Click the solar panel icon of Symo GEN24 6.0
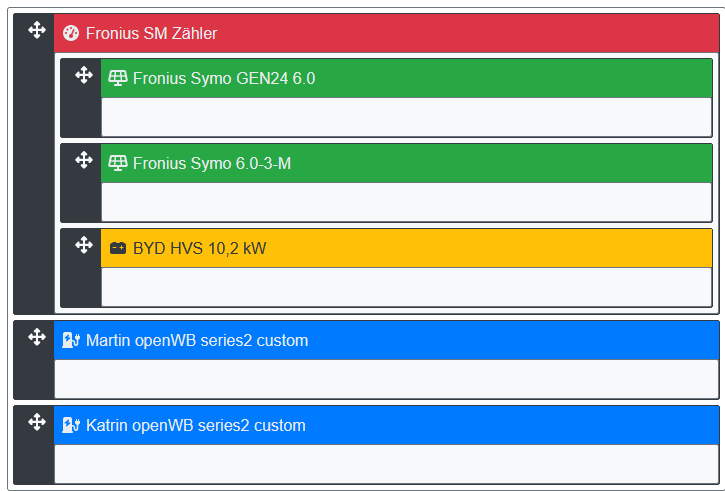 coord(117,78)
